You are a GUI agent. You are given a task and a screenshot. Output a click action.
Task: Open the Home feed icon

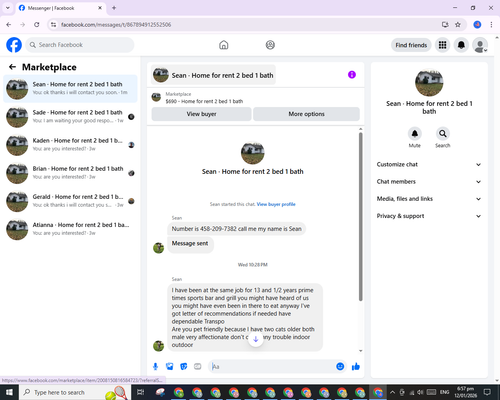click(x=224, y=45)
